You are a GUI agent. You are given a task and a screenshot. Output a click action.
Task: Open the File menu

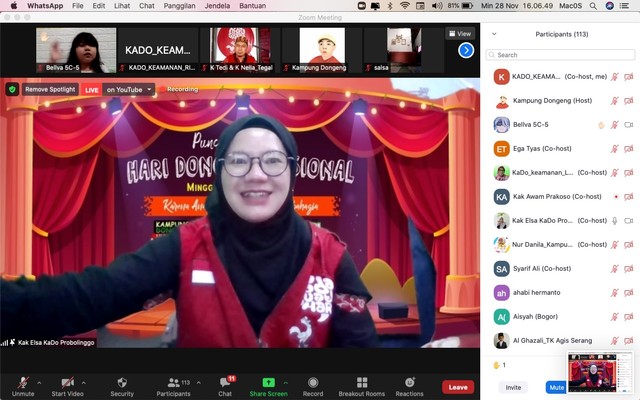pos(78,6)
